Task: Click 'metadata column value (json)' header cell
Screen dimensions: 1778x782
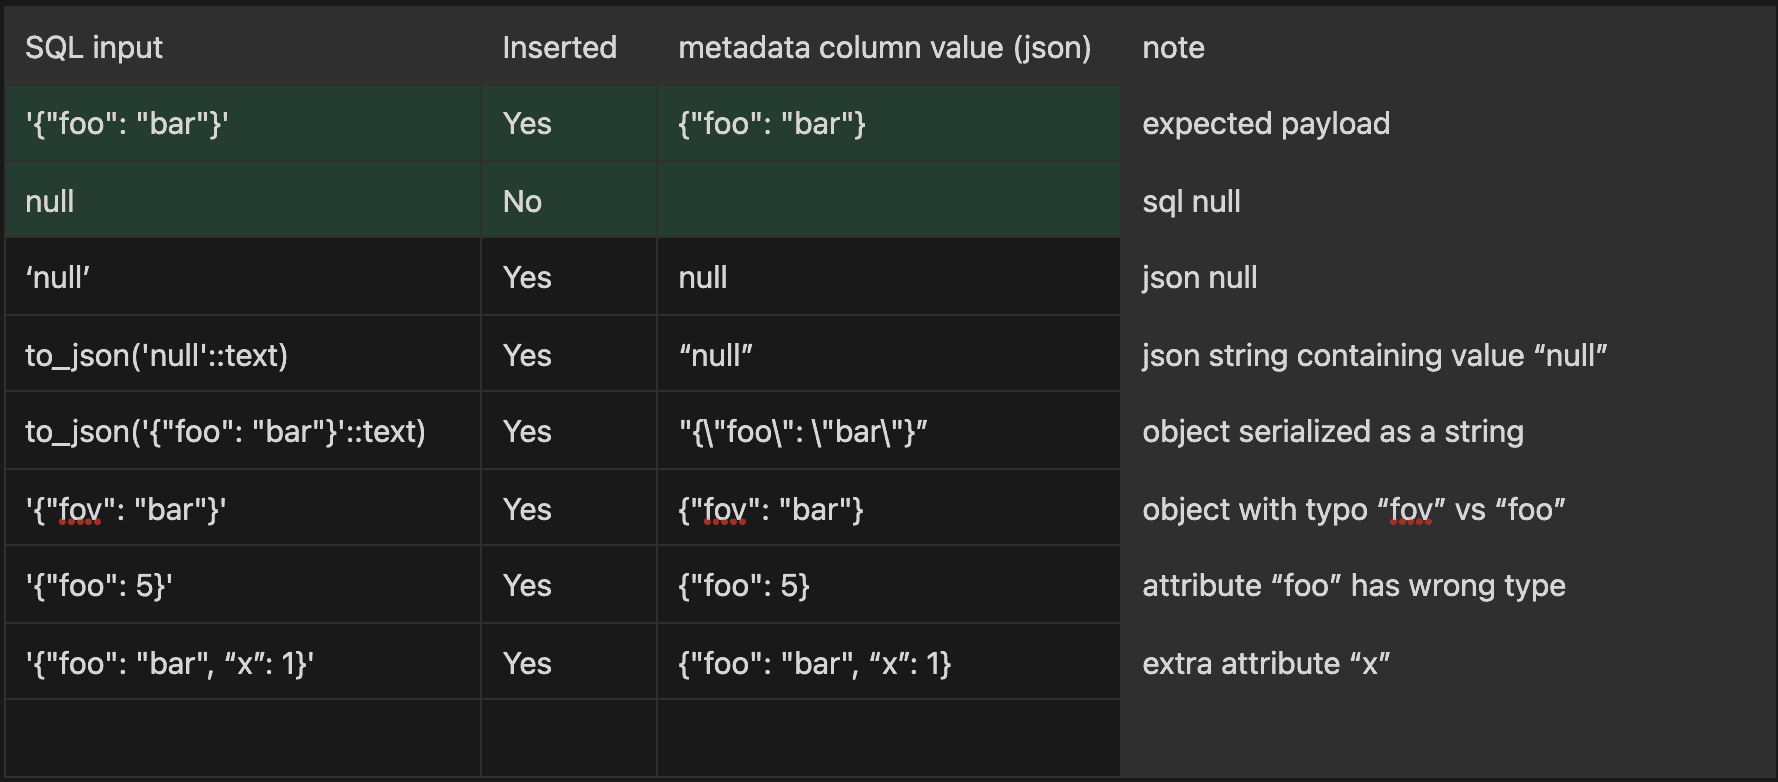Action: pyautogui.click(x=884, y=48)
